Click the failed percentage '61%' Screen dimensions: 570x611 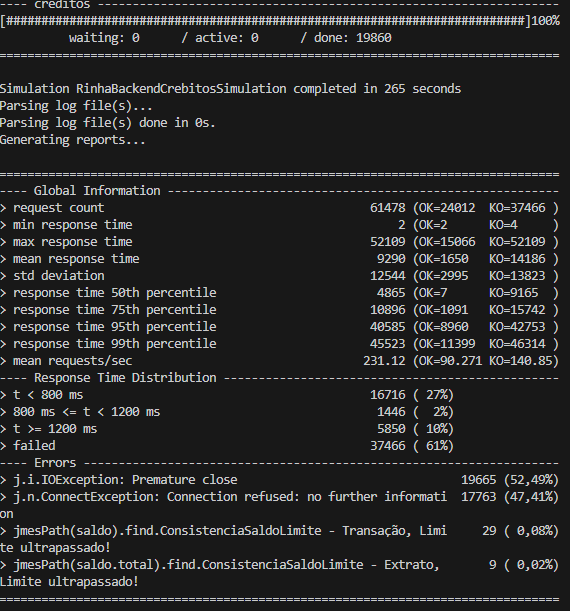tap(436, 446)
